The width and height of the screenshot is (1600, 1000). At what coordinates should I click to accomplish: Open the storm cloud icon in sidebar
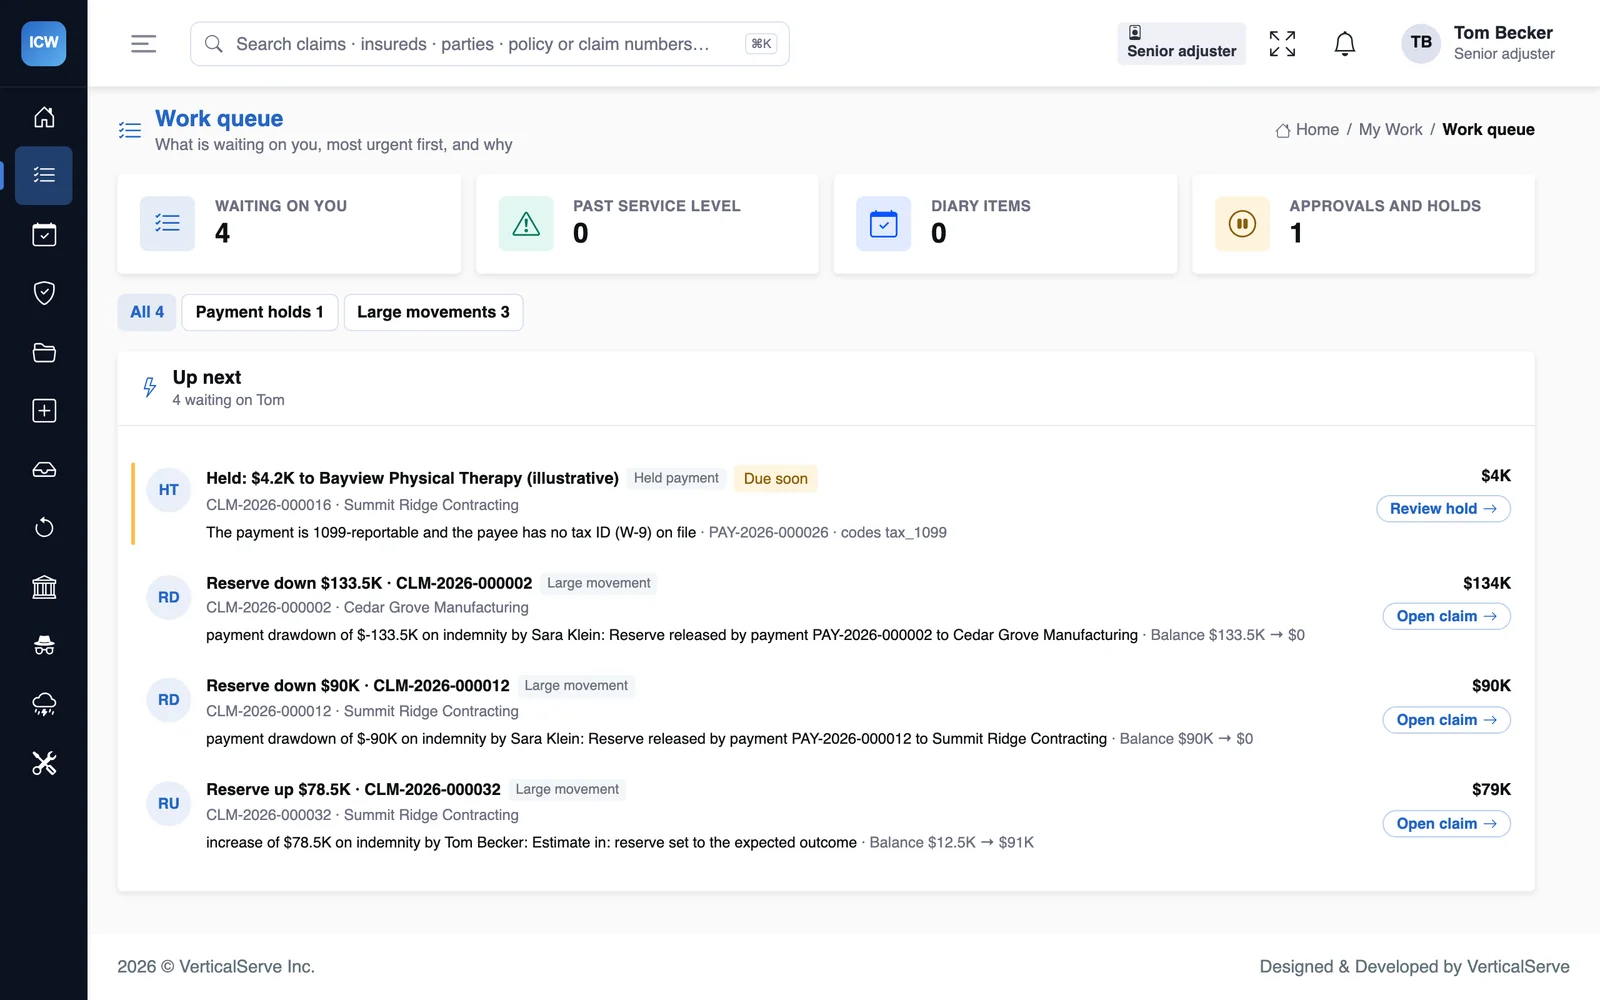point(44,704)
